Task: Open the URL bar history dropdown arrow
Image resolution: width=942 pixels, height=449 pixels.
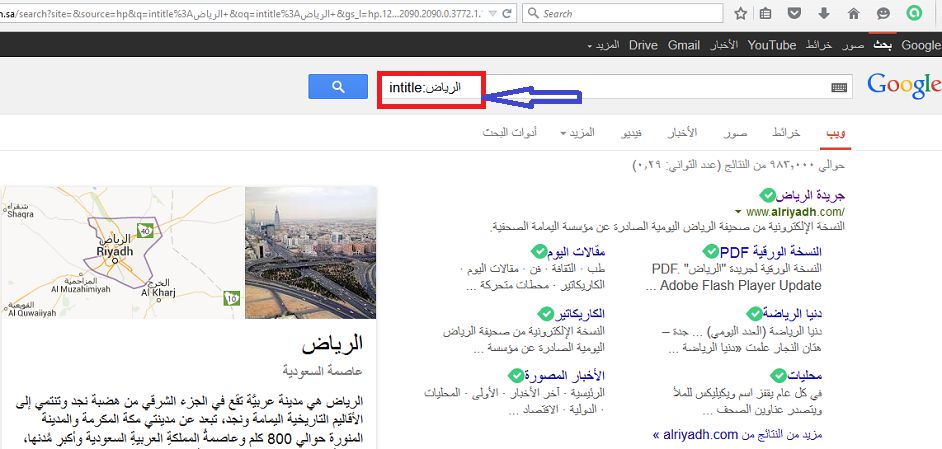Action: (x=492, y=13)
